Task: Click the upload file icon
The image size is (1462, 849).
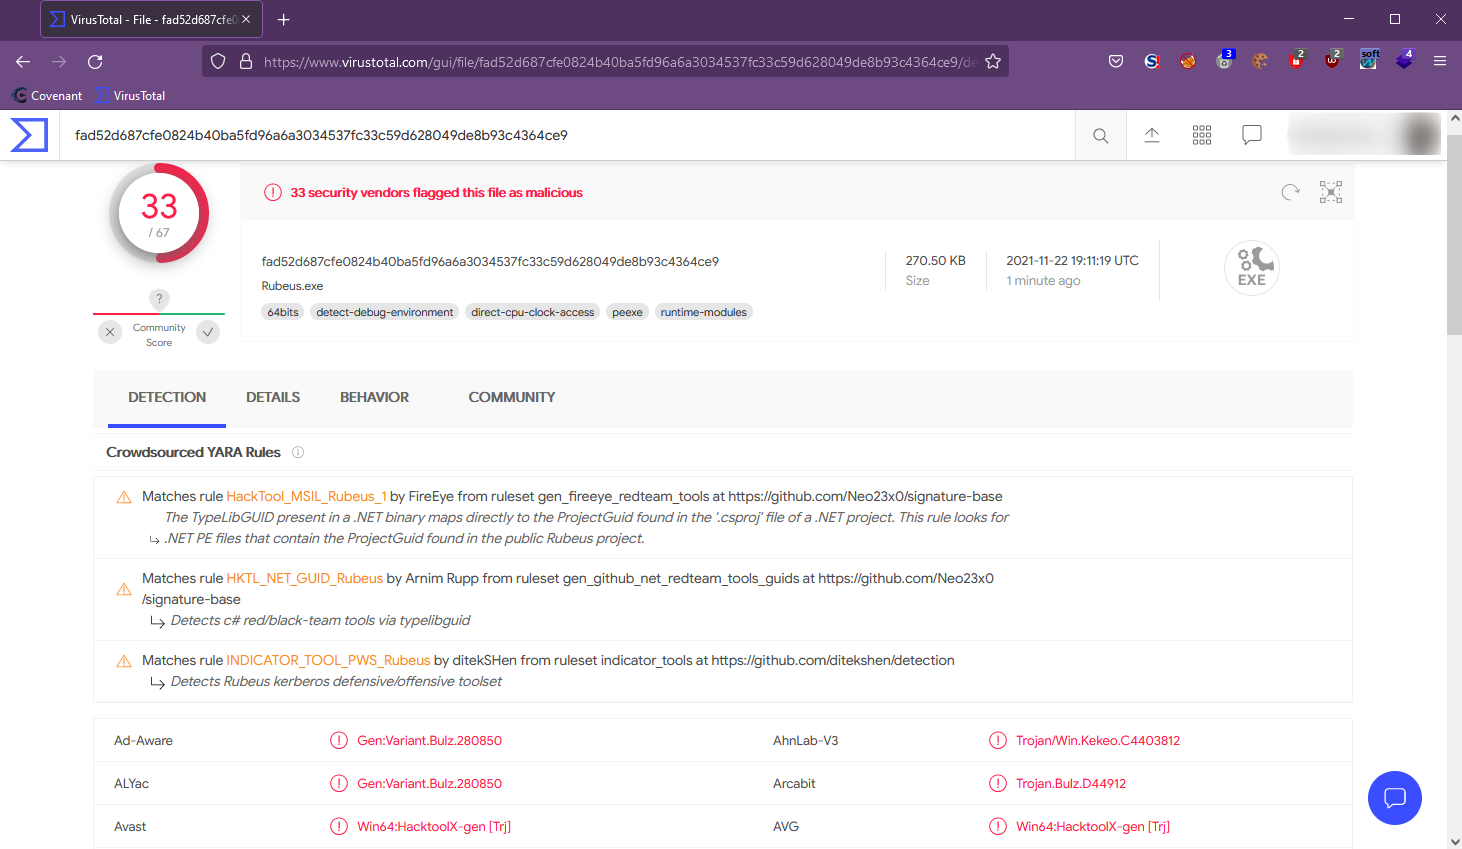Action: tap(1152, 135)
